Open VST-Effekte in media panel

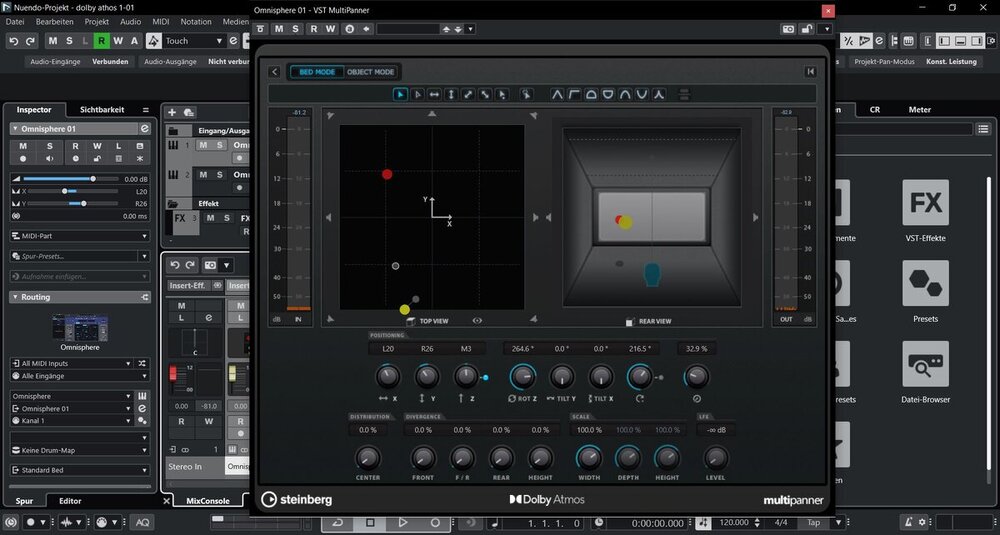(x=925, y=210)
